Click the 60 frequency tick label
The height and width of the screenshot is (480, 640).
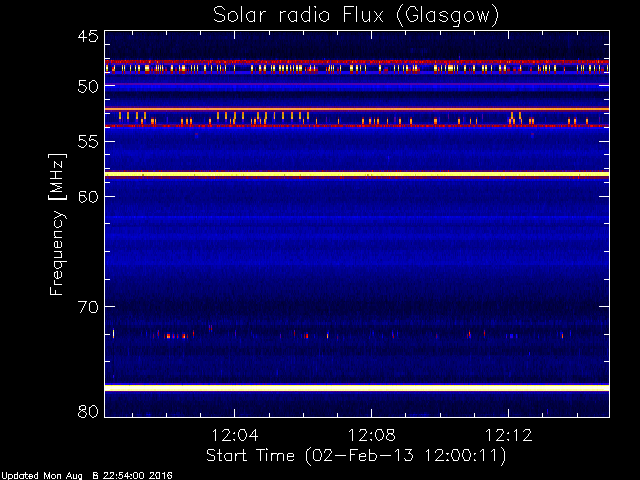click(88, 196)
